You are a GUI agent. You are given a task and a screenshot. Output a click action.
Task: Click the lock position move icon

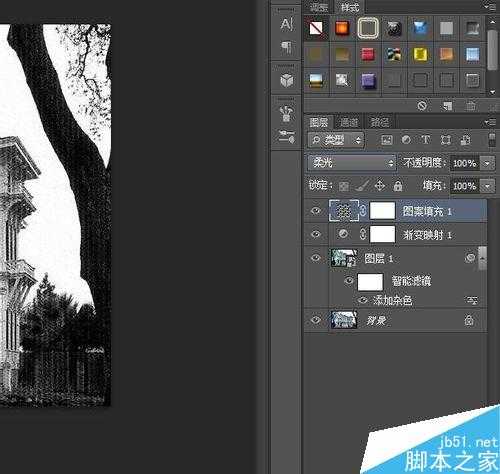[380, 186]
